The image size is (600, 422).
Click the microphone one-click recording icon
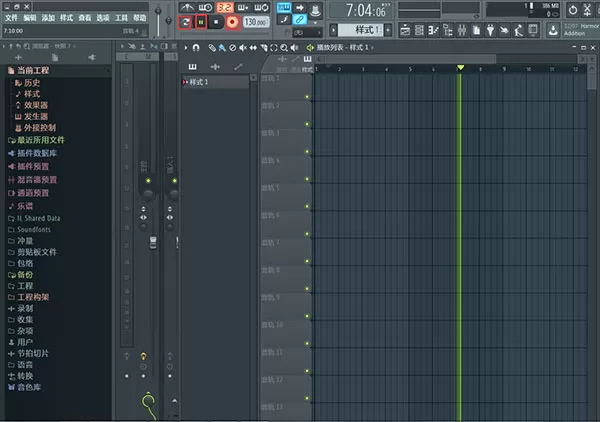click(518, 30)
